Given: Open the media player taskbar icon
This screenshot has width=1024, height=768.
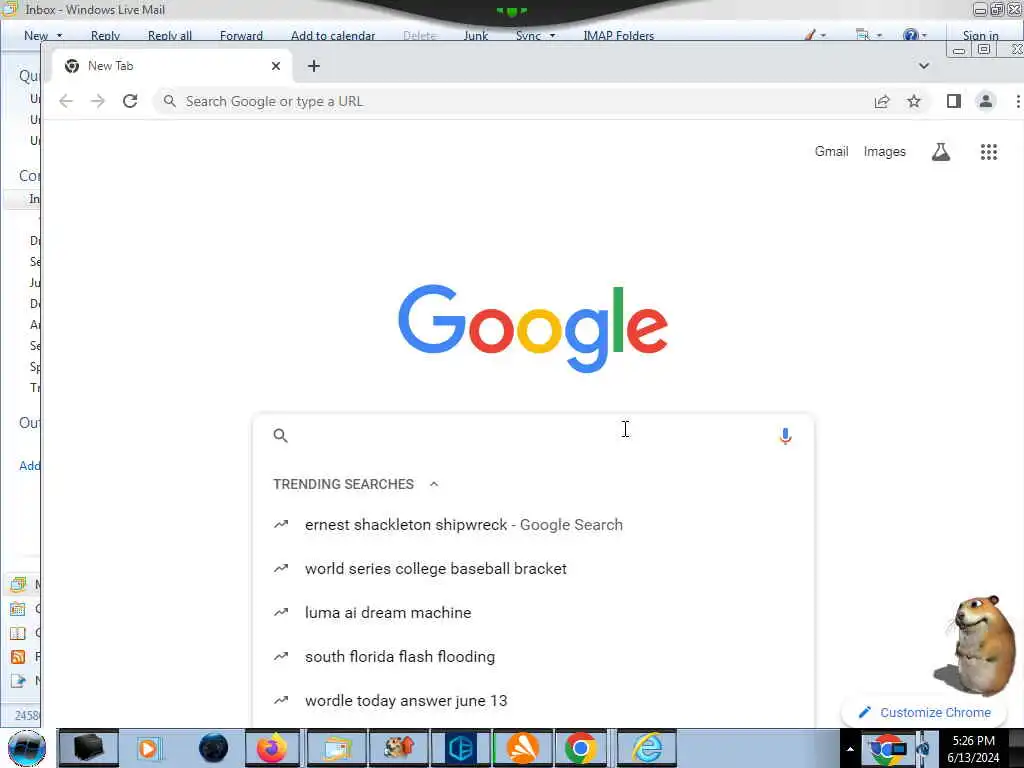Looking at the screenshot, I should (148, 748).
